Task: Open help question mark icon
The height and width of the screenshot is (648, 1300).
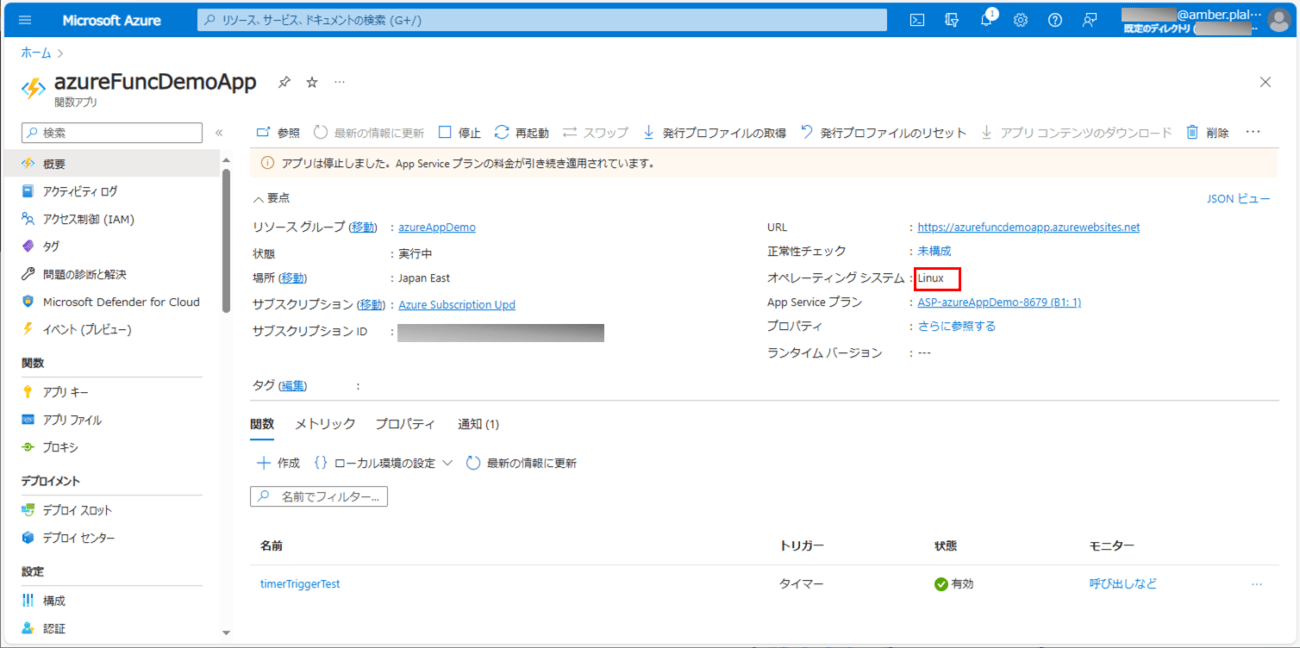Action: coord(1055,20)
